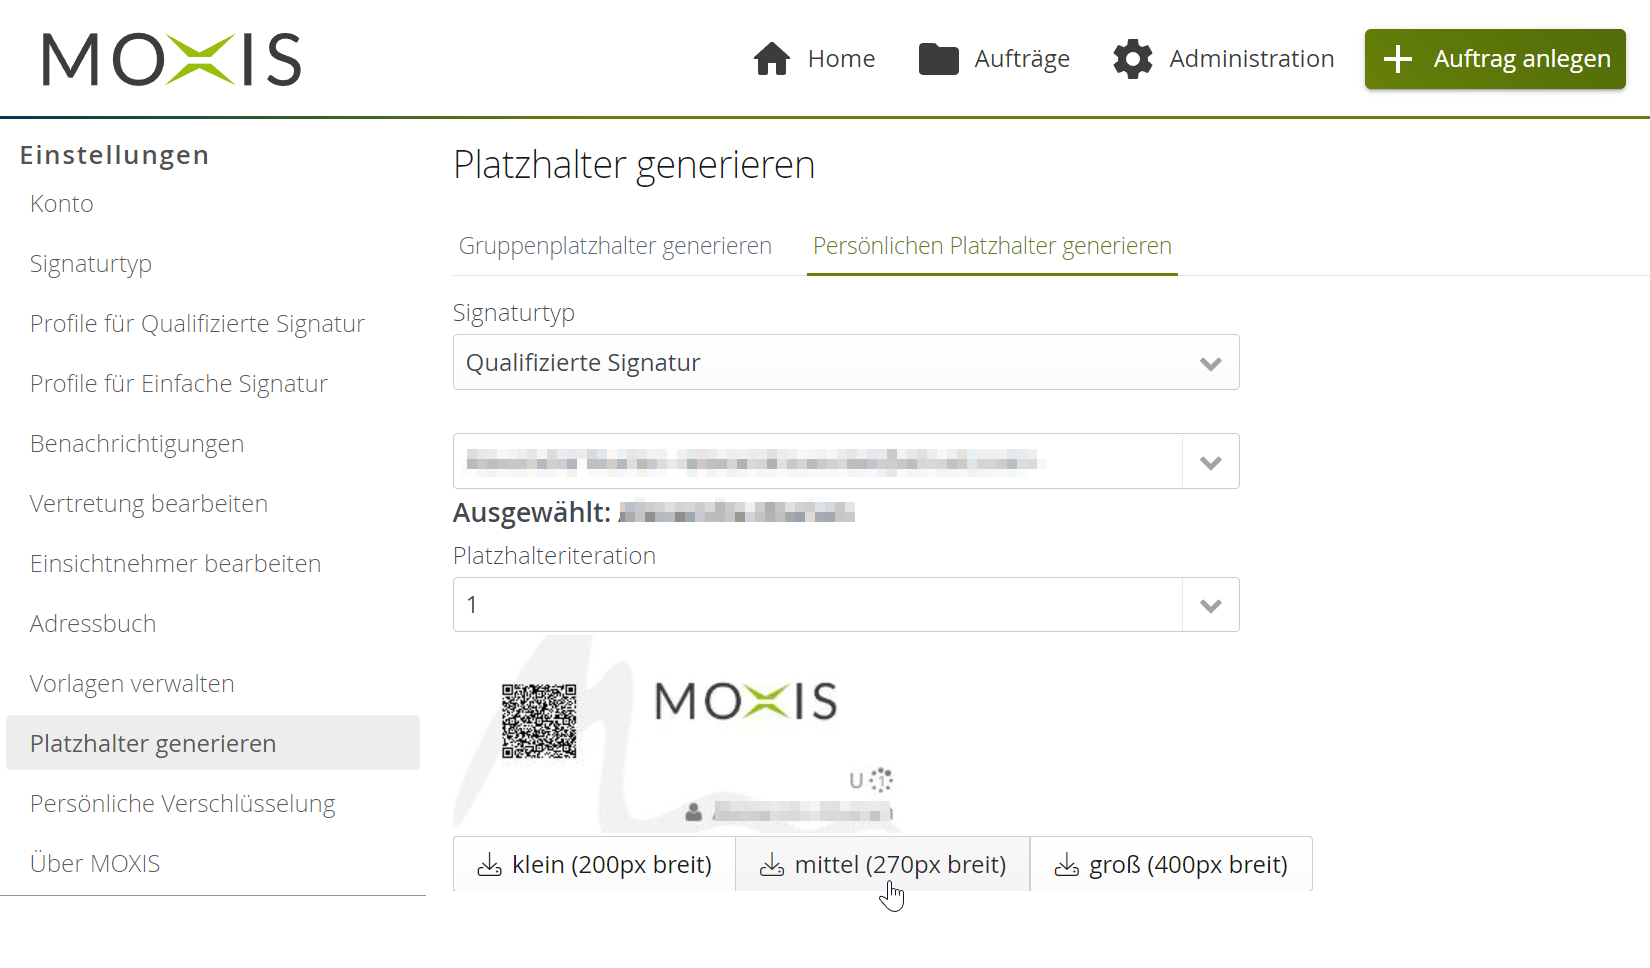Image resolution: width=1650 pixels, height=968 pixels.
Task: Switch to the Persönlichen Platzhalter generieren tab
Action: tap(991, 245)
